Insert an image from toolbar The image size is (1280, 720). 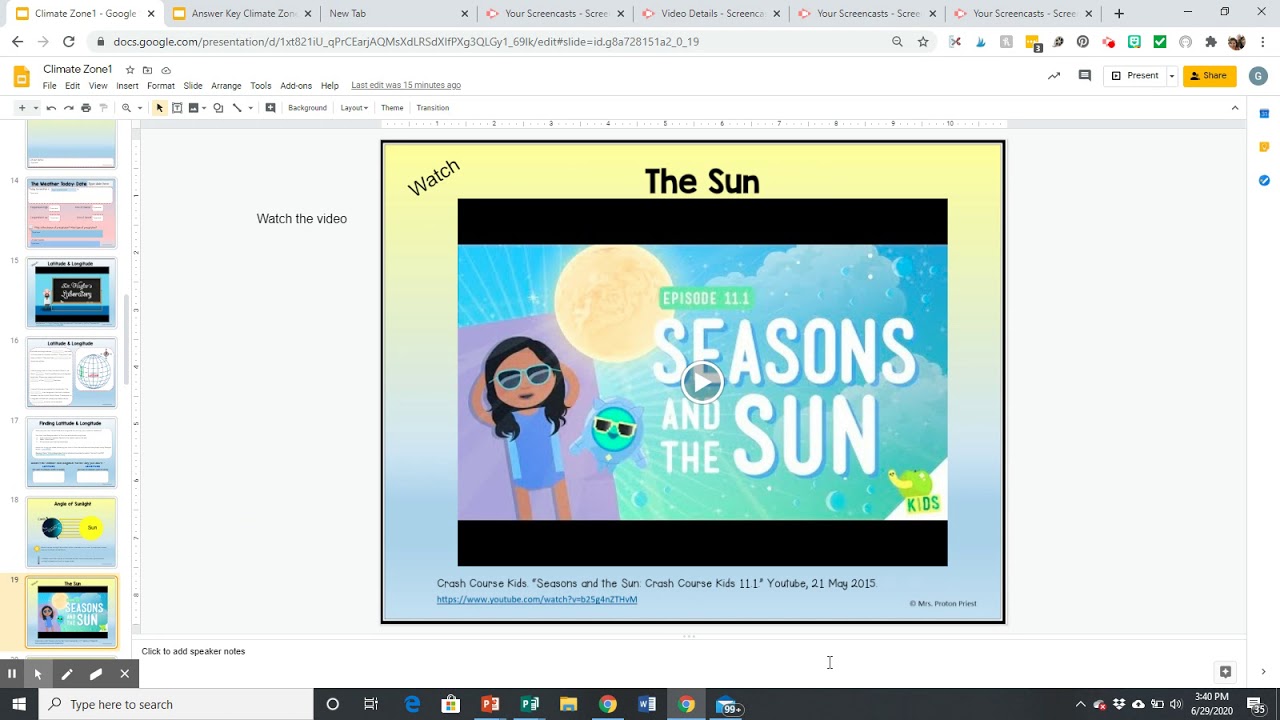[192, 108]
